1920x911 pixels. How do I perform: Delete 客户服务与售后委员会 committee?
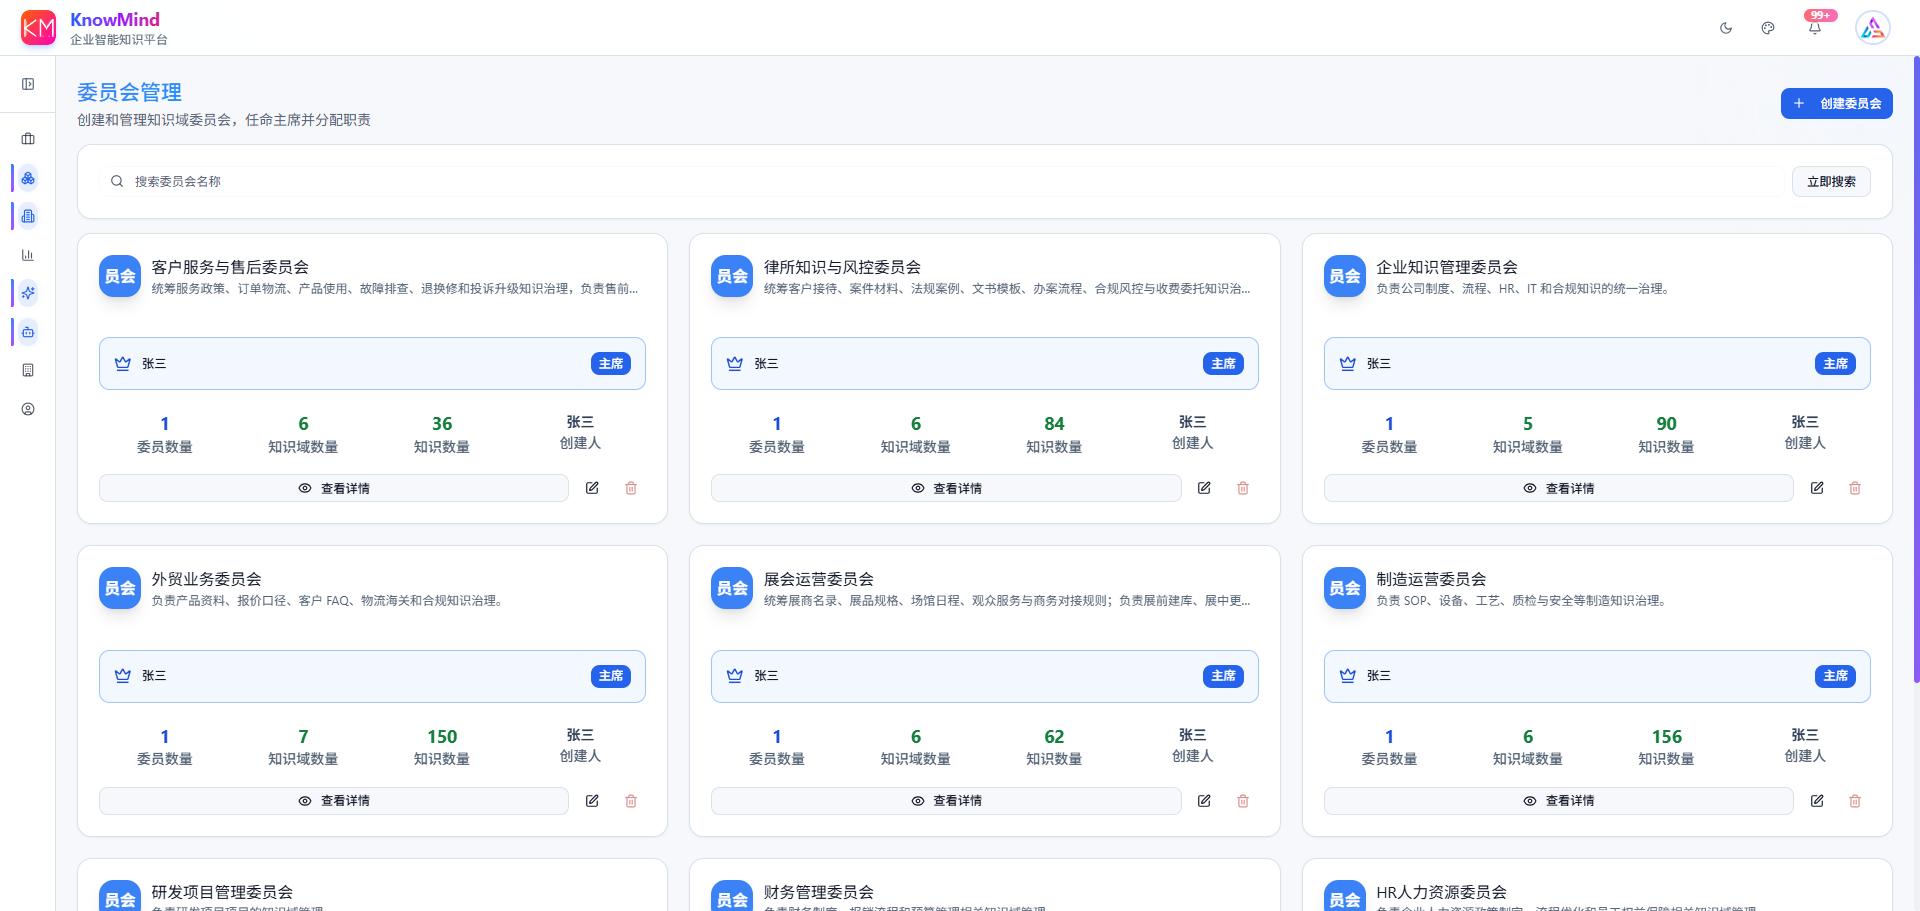click(x=631, y=488)
